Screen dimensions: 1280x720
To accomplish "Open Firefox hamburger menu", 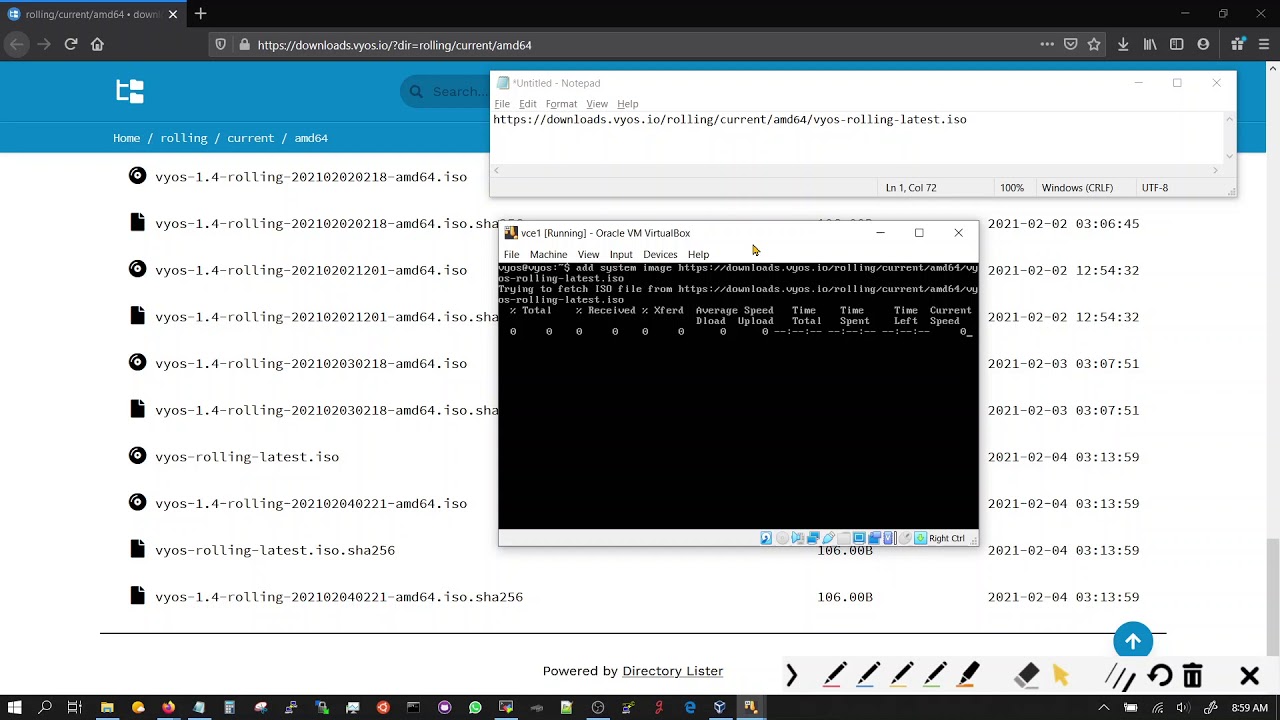I will coord(1264,44).
